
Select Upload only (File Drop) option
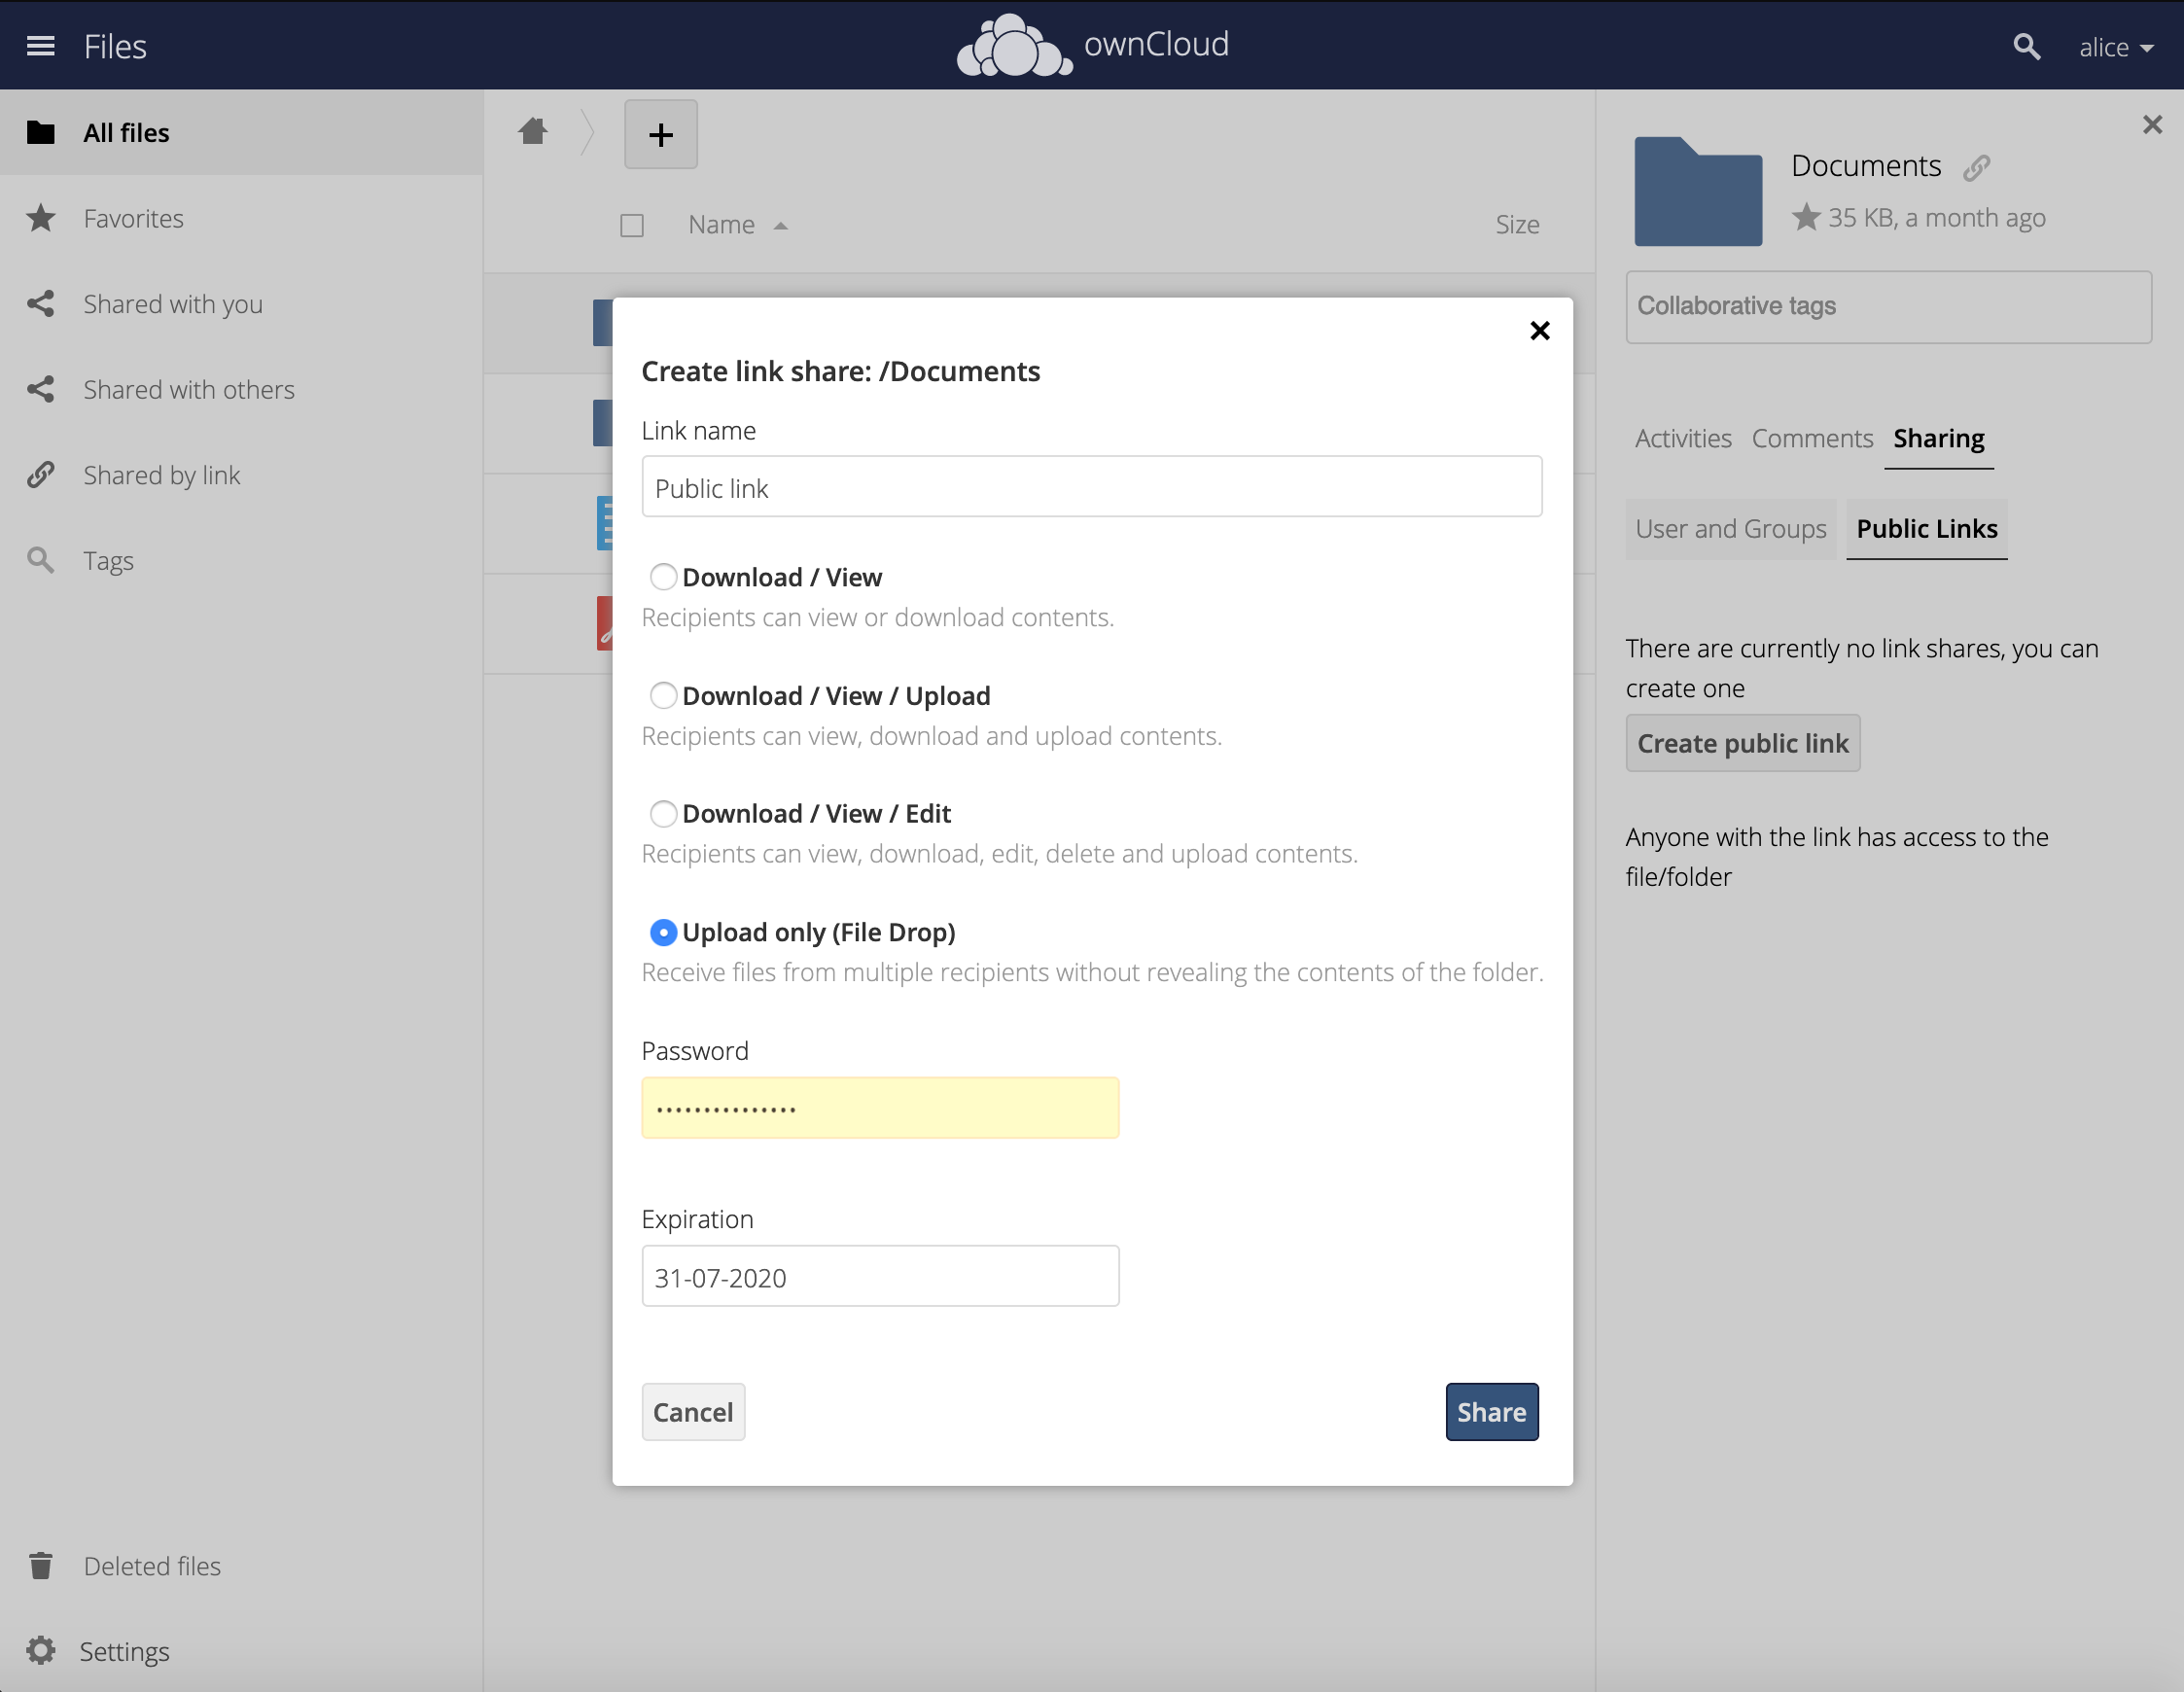663,932
